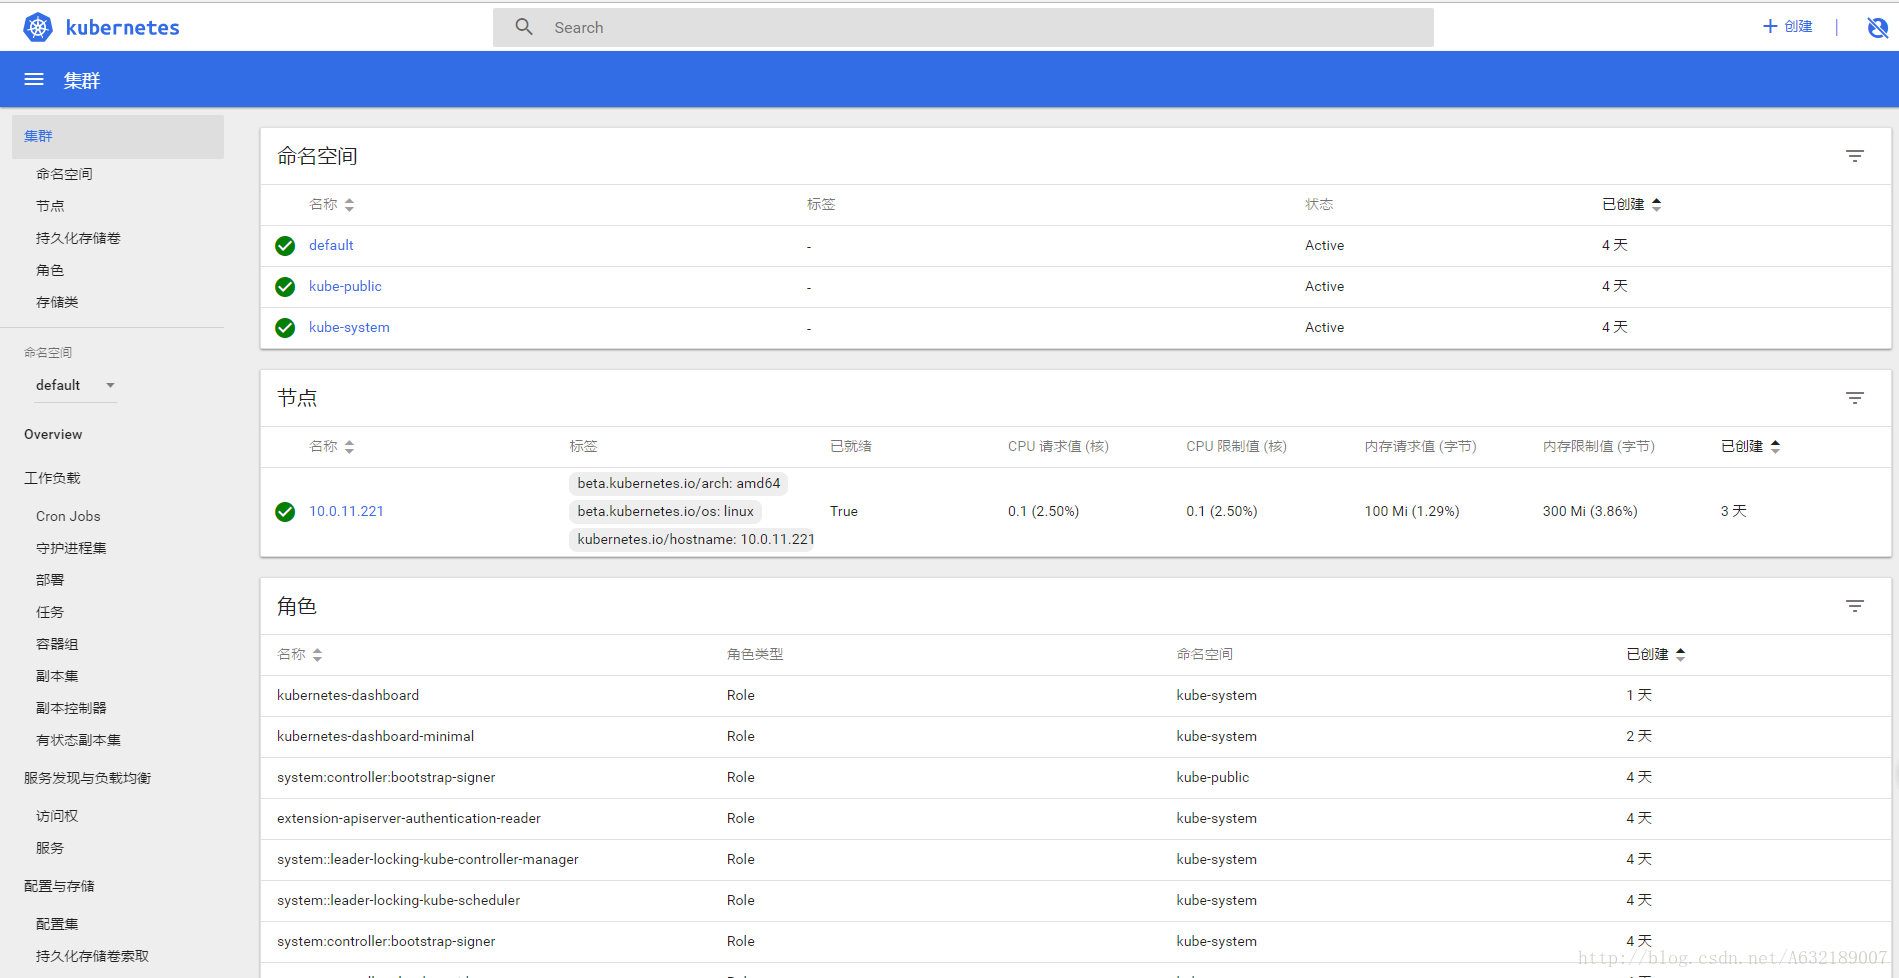Open Cron Jobs in sidebar
This screenshot has height=978, width=1899.
(x=68, y=516)
